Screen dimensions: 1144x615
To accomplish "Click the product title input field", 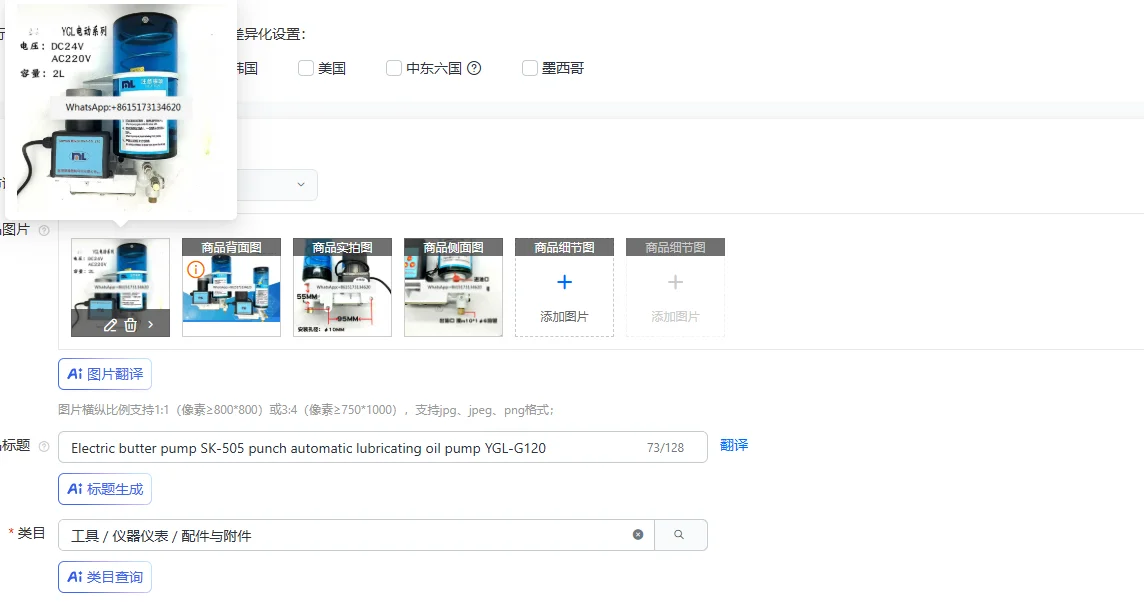I will (x=383, y=447).
